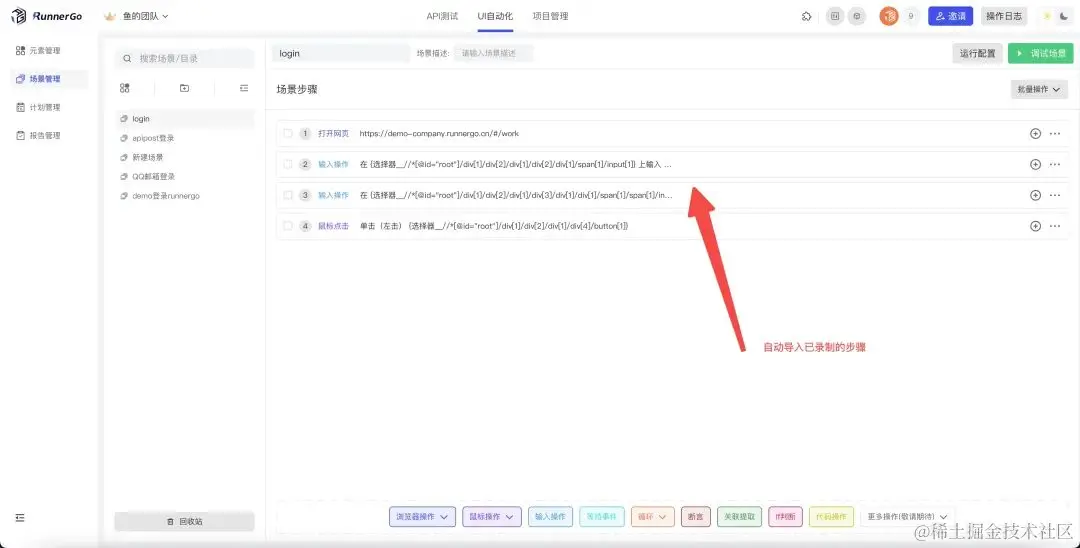Viewport: 1080px width, 548px height.
Task: Switch to the API测试 tab
Action: click(442, 17)
